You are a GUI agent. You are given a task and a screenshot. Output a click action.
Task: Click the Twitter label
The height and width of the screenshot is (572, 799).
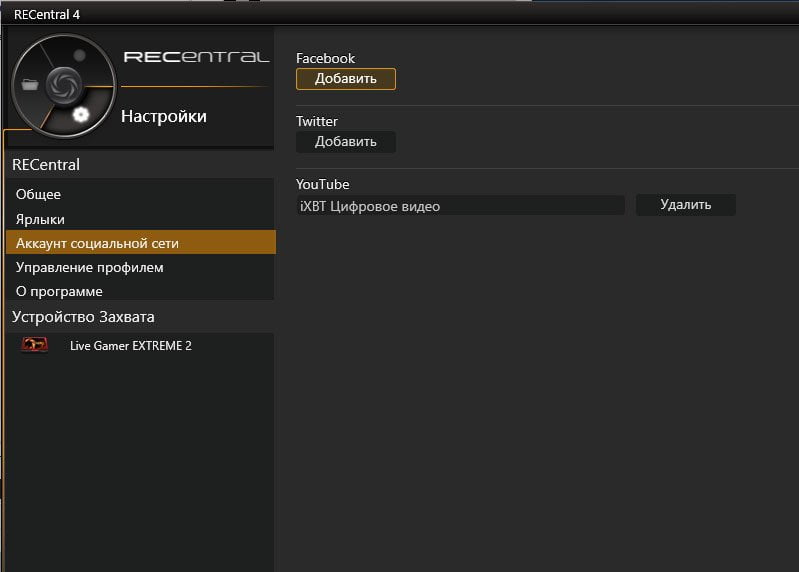click(316, 121)
